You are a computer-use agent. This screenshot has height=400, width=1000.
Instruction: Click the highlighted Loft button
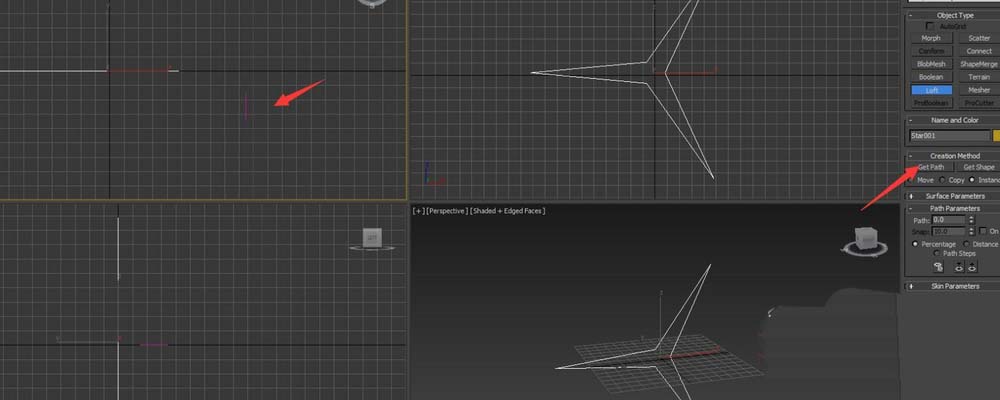click(x=931, y=90)
